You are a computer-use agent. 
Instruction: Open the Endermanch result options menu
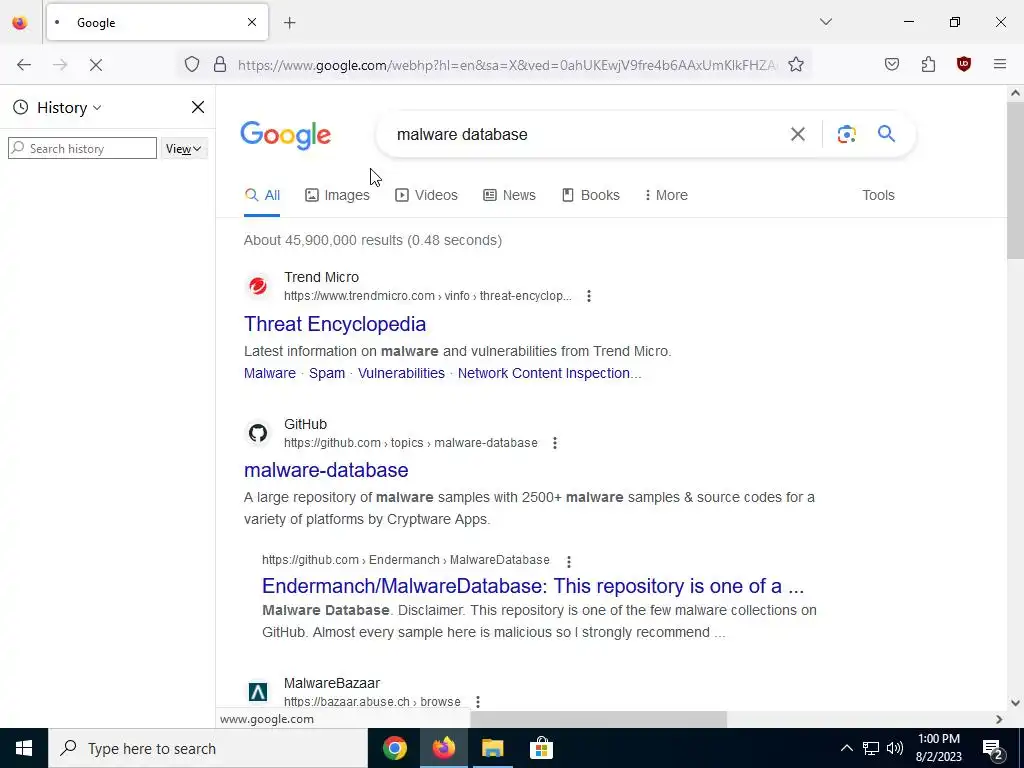(569, 561)
